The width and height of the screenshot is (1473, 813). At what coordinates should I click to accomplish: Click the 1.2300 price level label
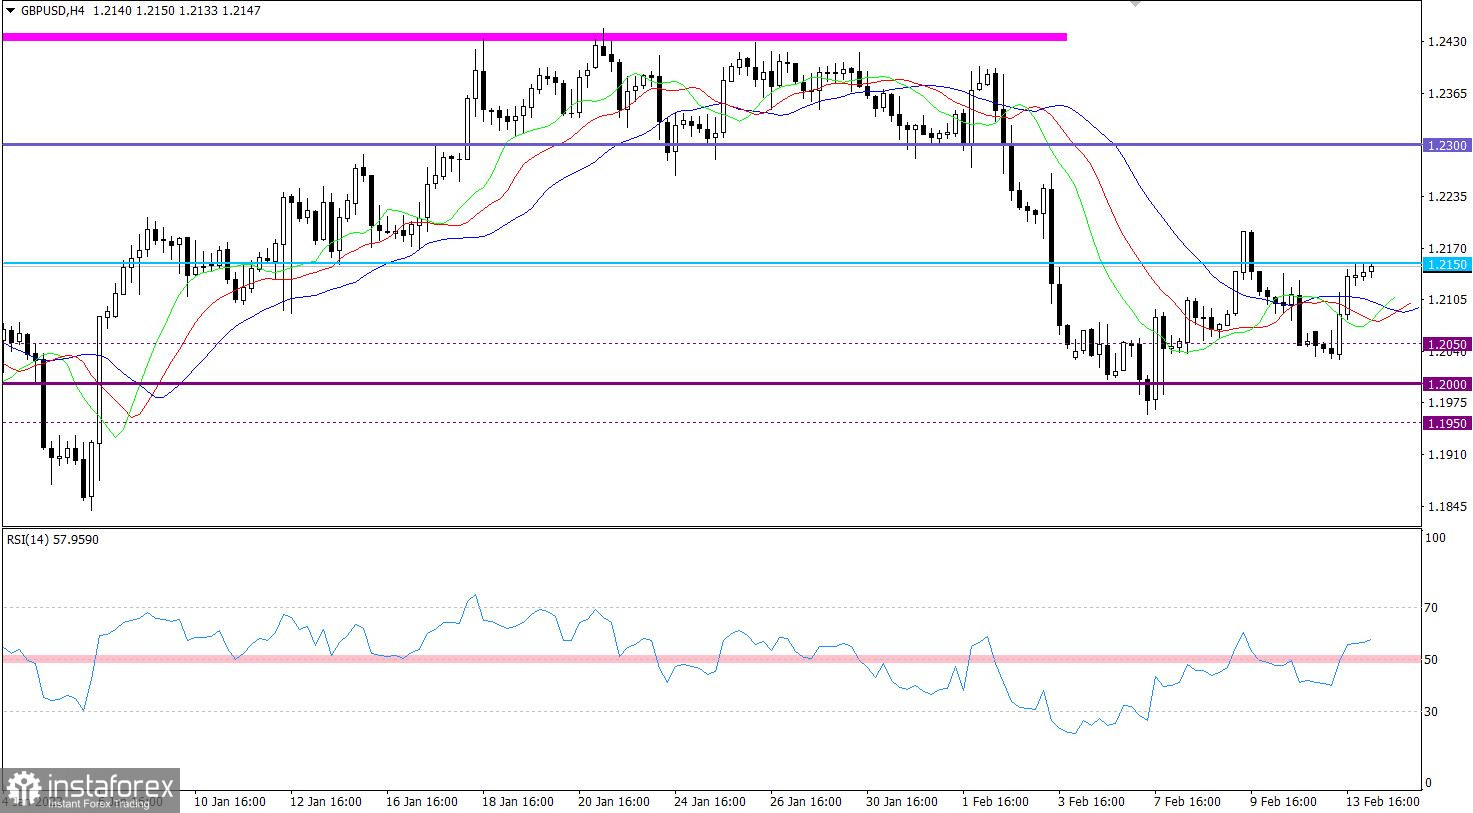pos(1447,145)
